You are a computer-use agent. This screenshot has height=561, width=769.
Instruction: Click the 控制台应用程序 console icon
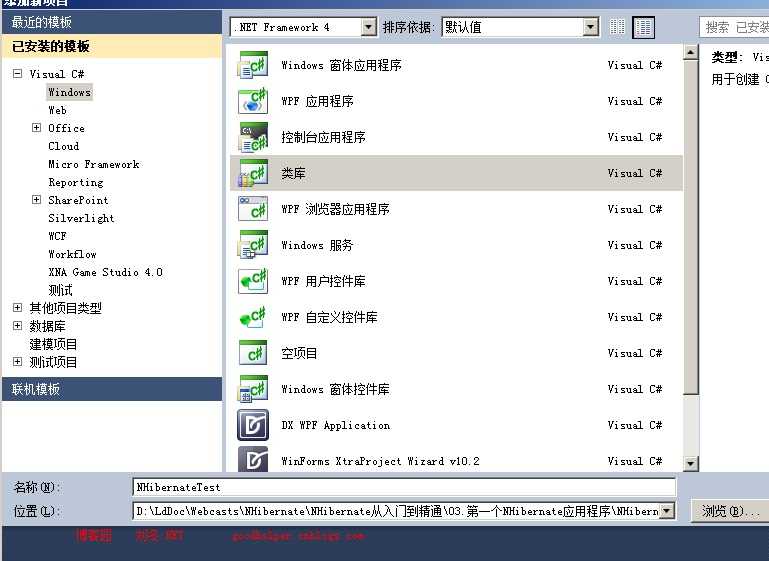click(x=253, y=137)
